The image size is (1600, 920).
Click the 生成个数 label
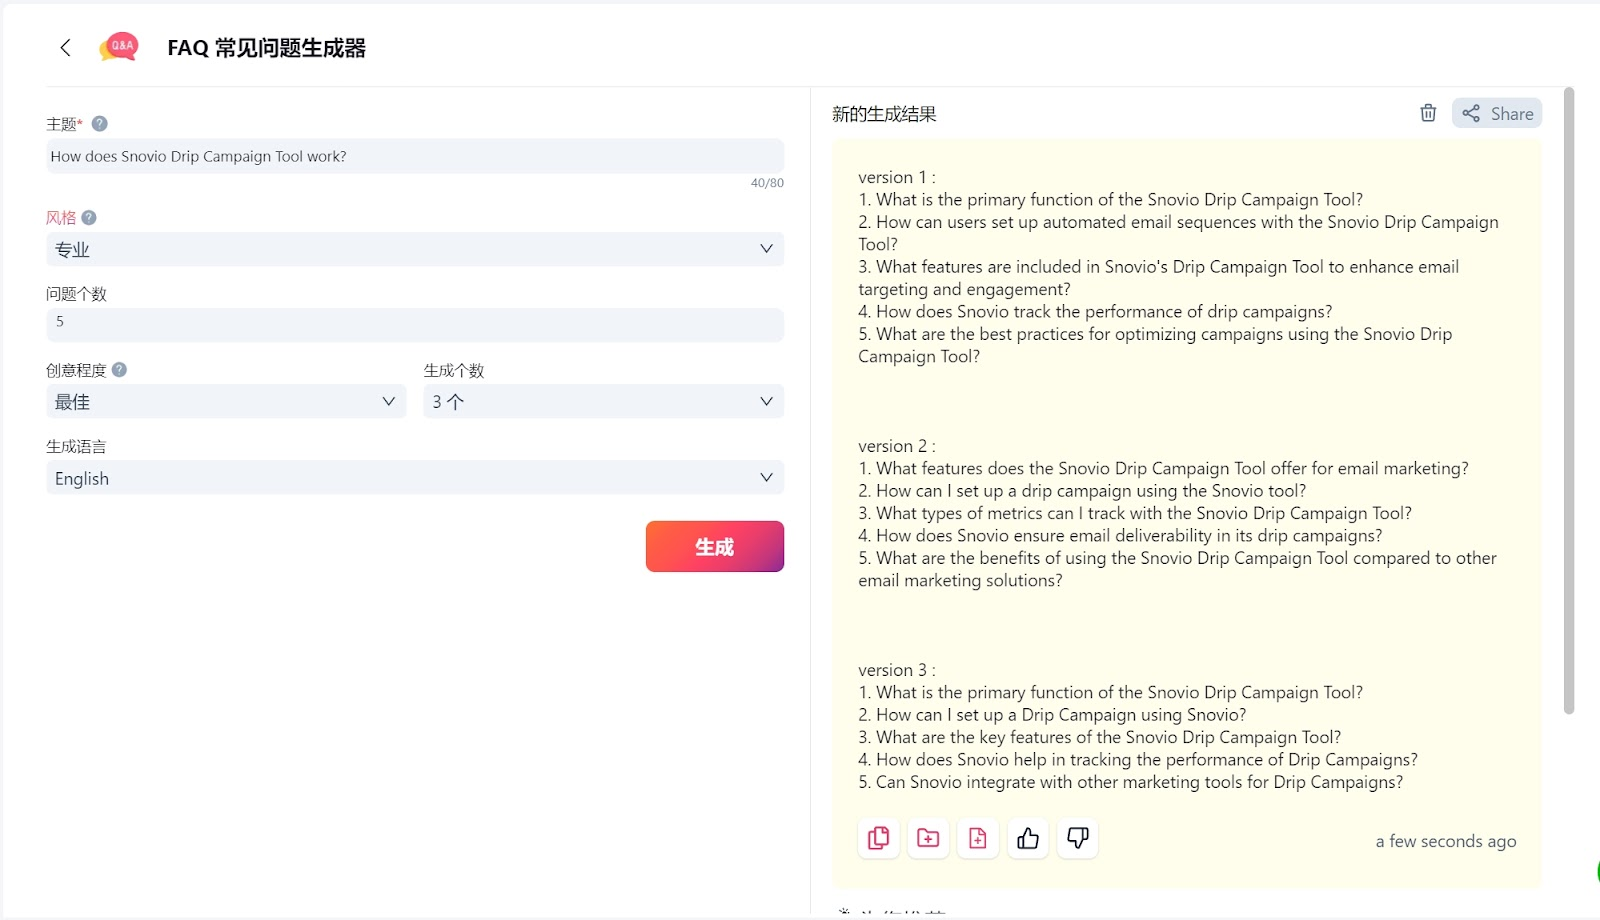coord(454,371)
